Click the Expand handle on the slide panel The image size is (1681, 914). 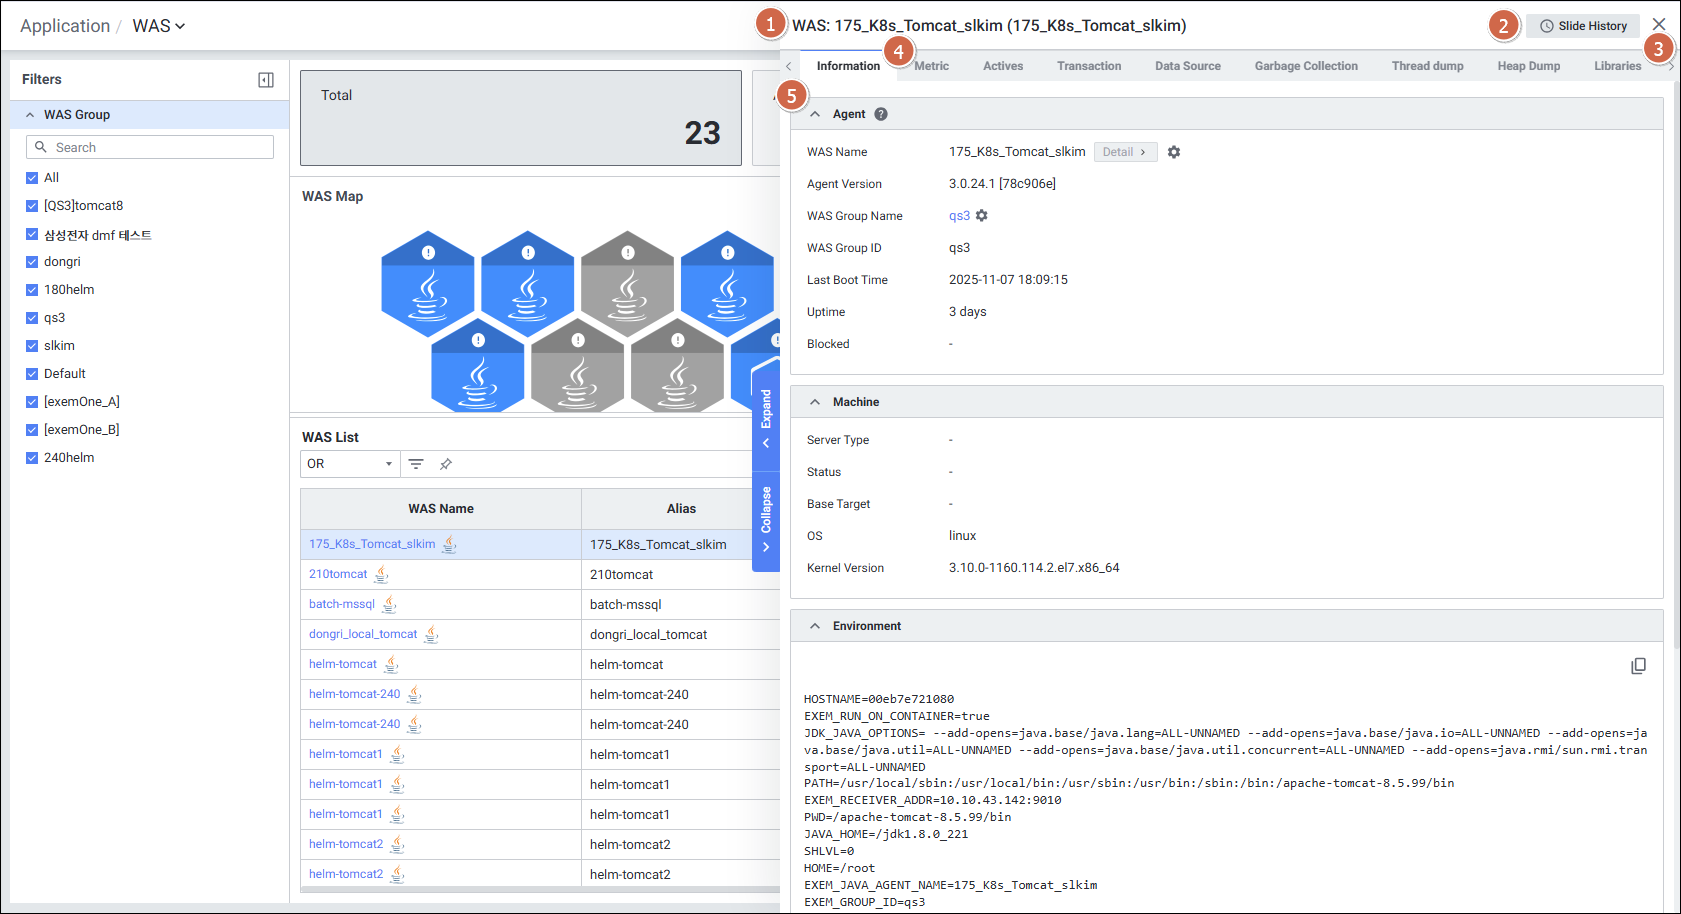point(766,417)
